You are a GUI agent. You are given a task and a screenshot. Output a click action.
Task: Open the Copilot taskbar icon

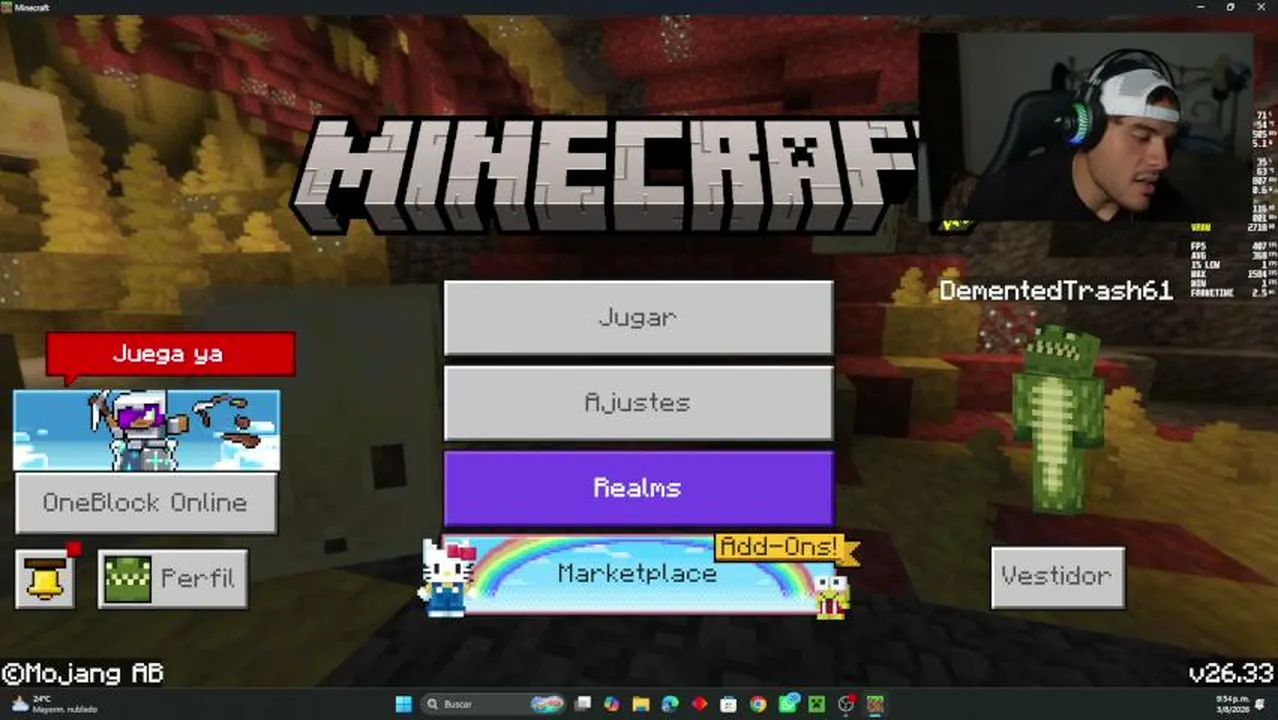612,704
